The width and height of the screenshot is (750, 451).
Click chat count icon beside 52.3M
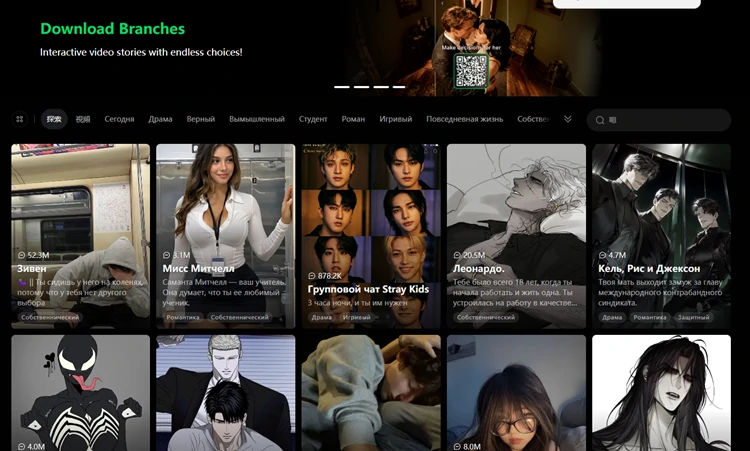(x=21, y=255)
